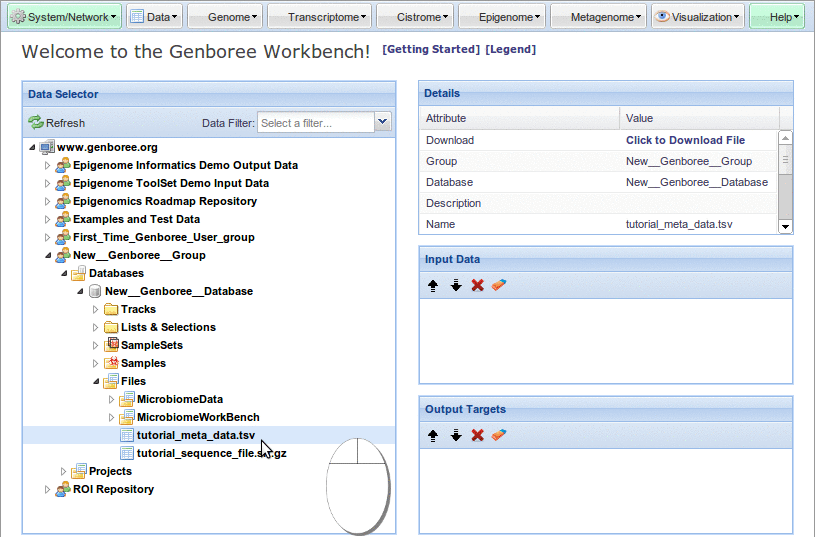This screenshot has width=815, height=537.
Task: Expand the ROI Repository group
Action: [x=47, y=490]
